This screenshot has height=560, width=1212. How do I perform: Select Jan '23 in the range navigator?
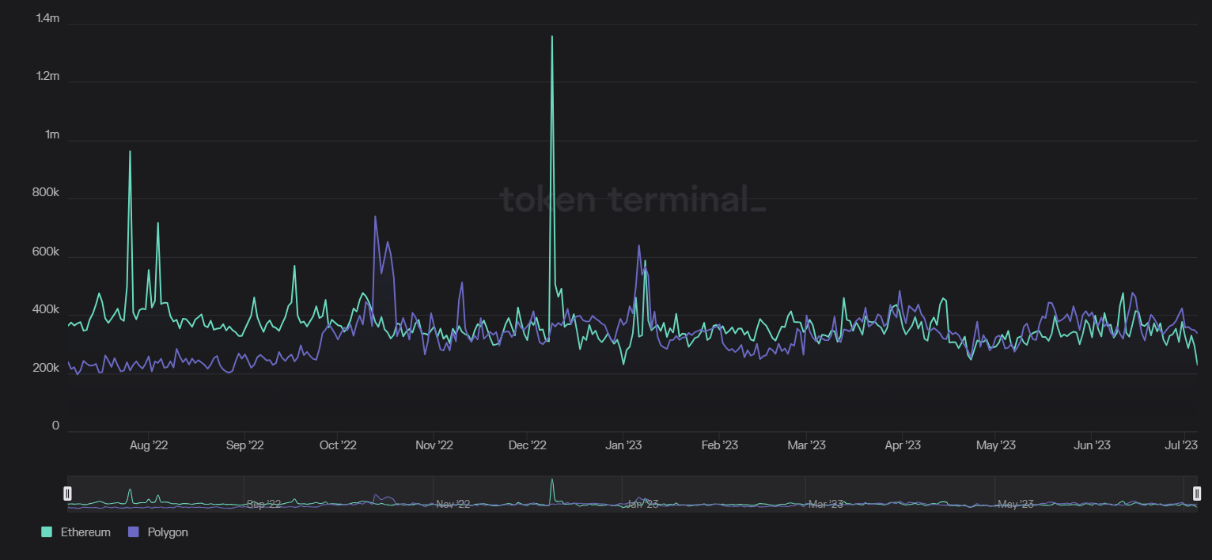coord(642,505)
